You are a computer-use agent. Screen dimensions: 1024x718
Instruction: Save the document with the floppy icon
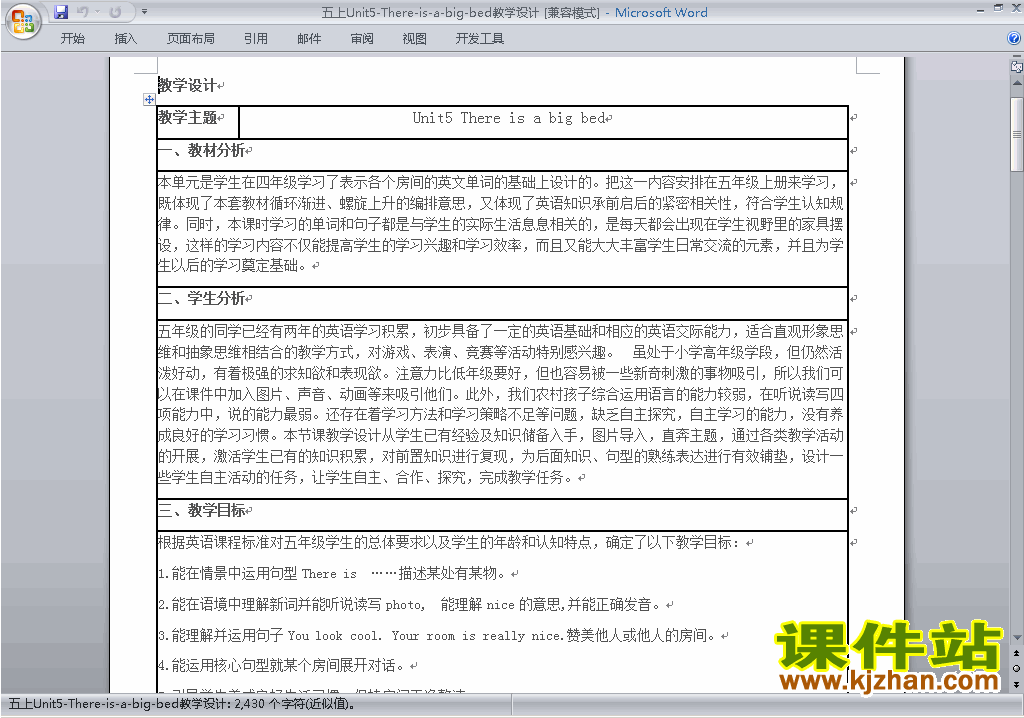tap(61, 12)
